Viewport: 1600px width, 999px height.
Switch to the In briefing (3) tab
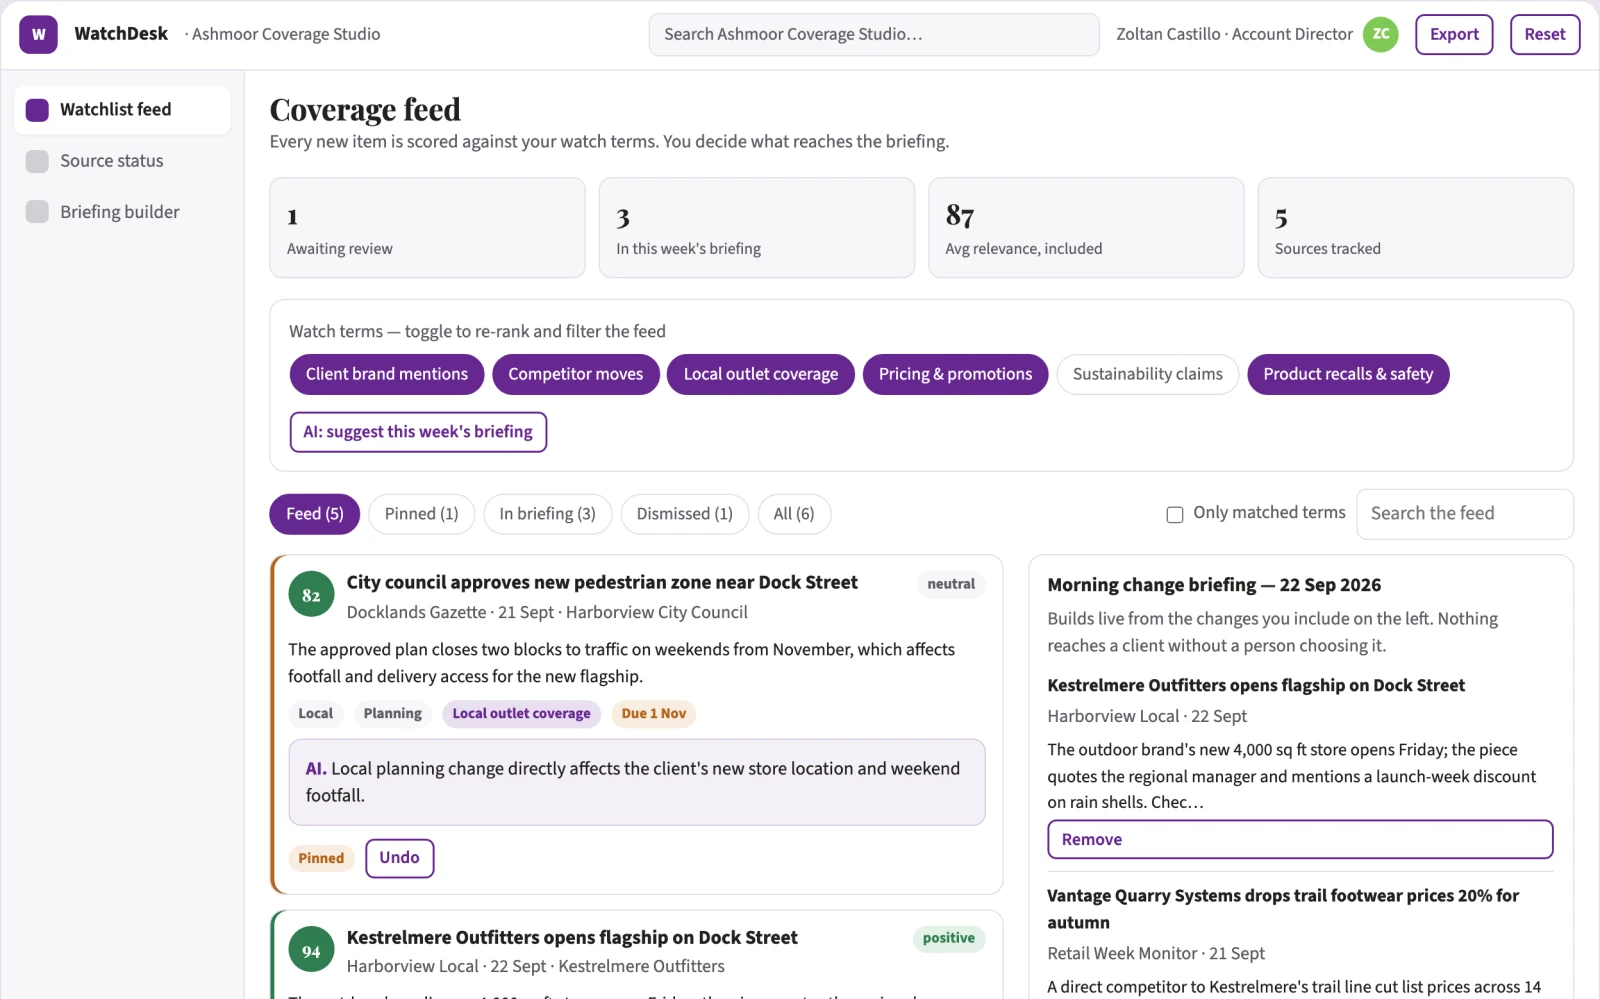pyautogui.click(x=548, y=514)
